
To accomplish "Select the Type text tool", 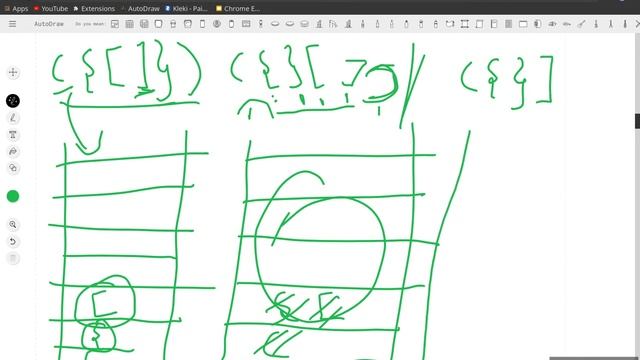I will point(13,135).
